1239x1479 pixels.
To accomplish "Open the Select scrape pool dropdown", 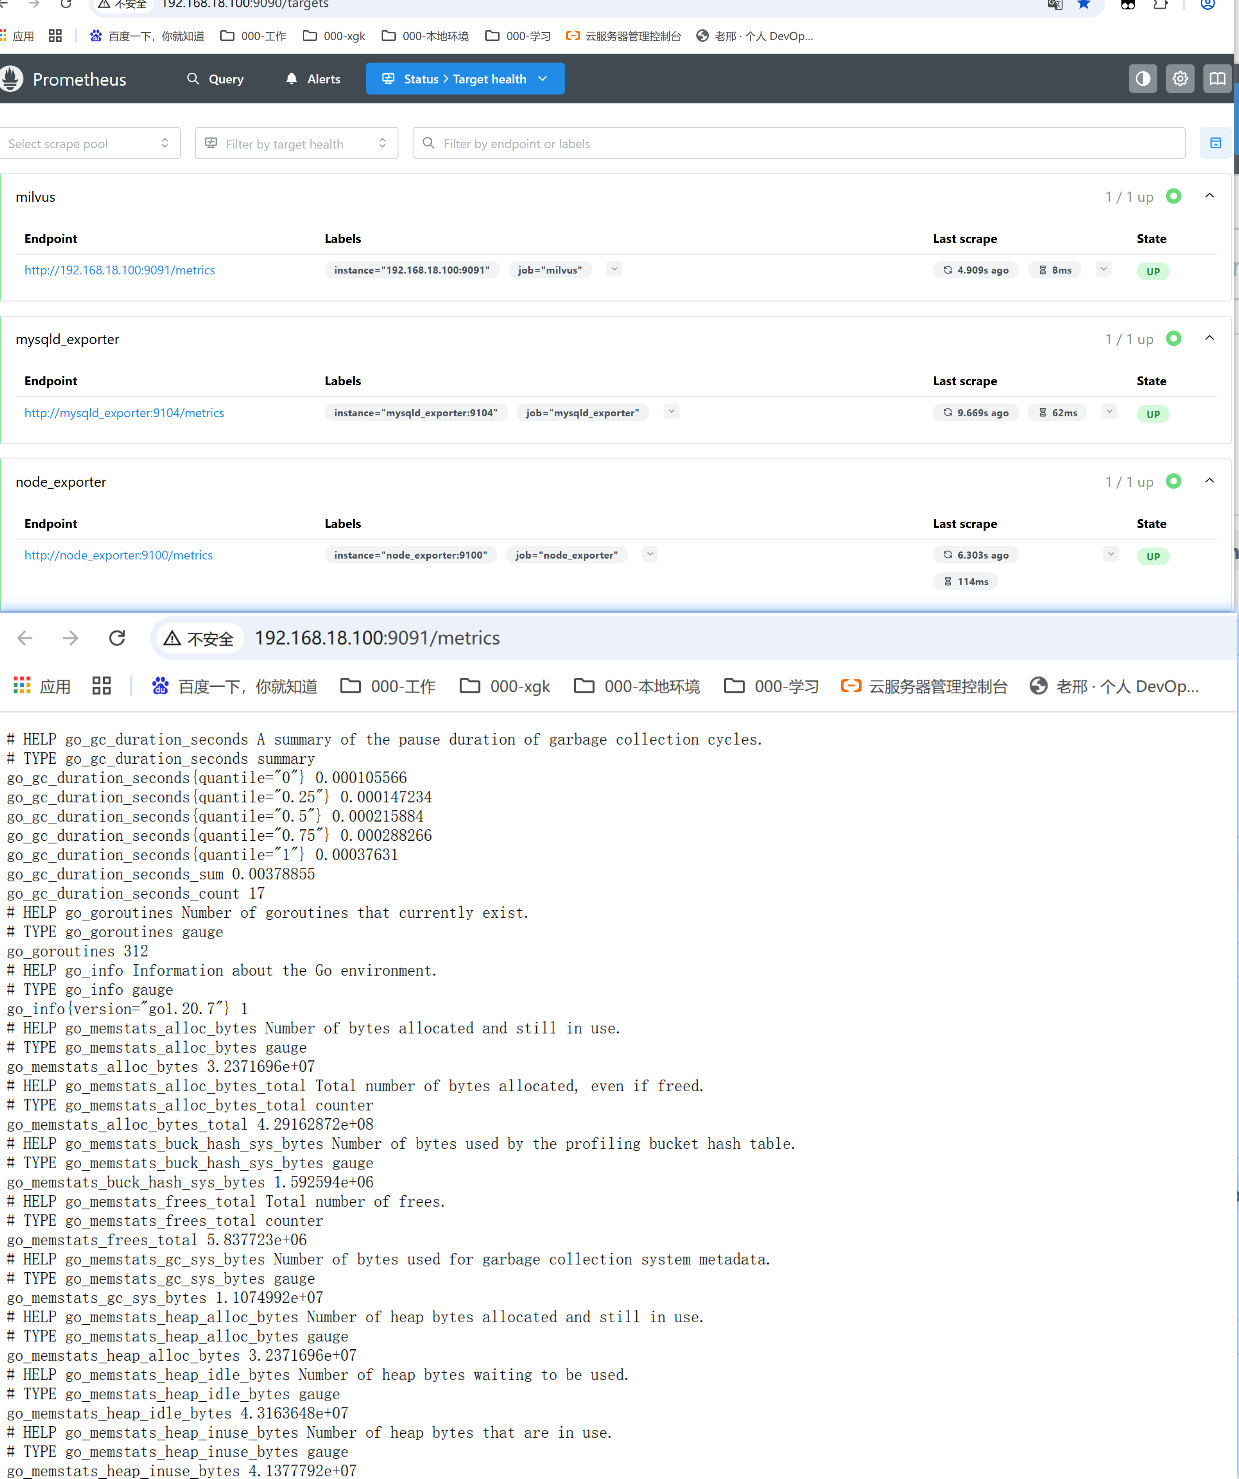I will click(89, 143).
